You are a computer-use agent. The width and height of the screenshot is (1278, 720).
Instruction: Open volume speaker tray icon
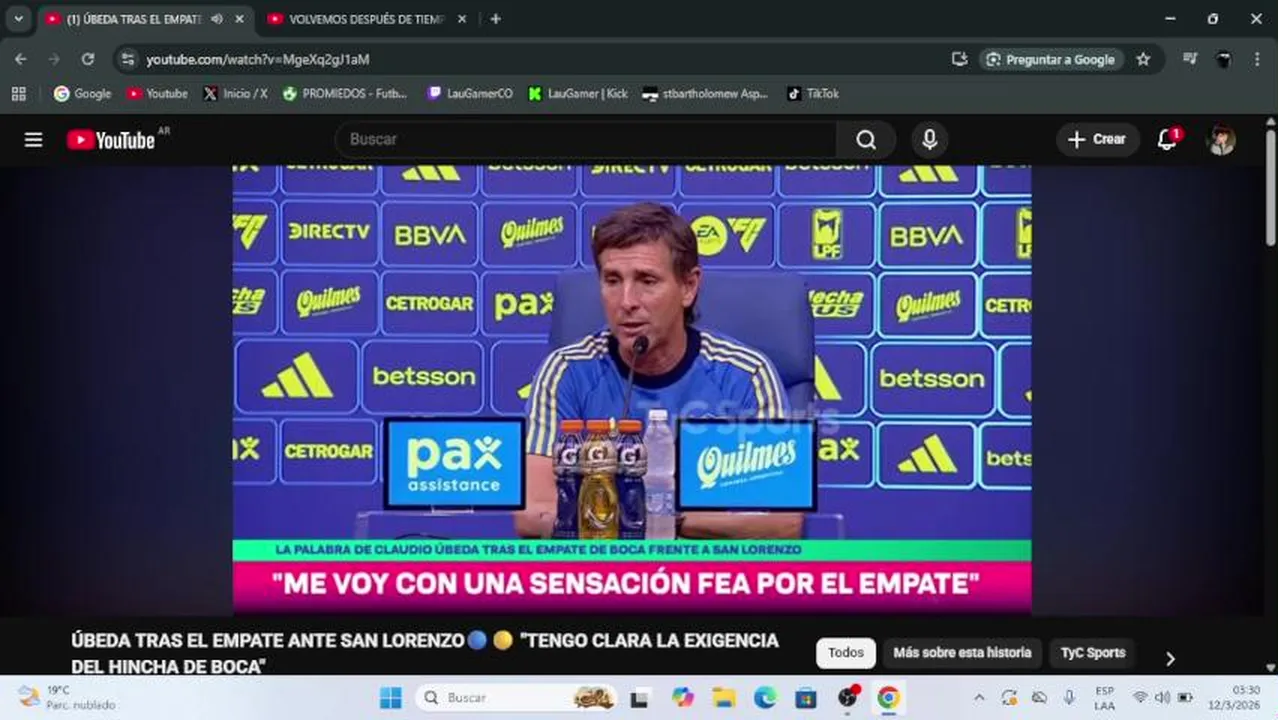click(x=1162, y=698)
